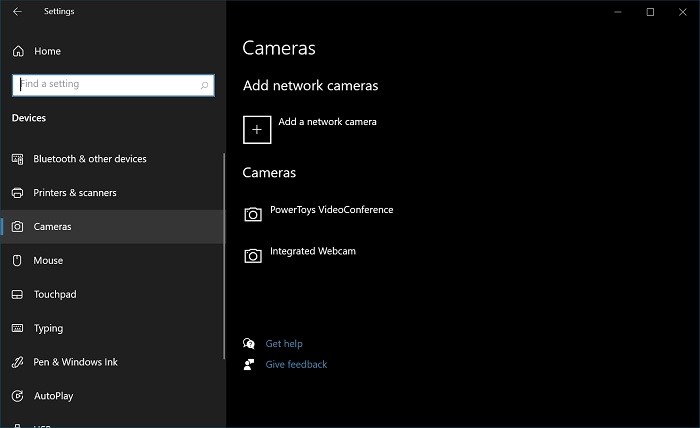Click the Give feedback person icon

click(249, 364)
